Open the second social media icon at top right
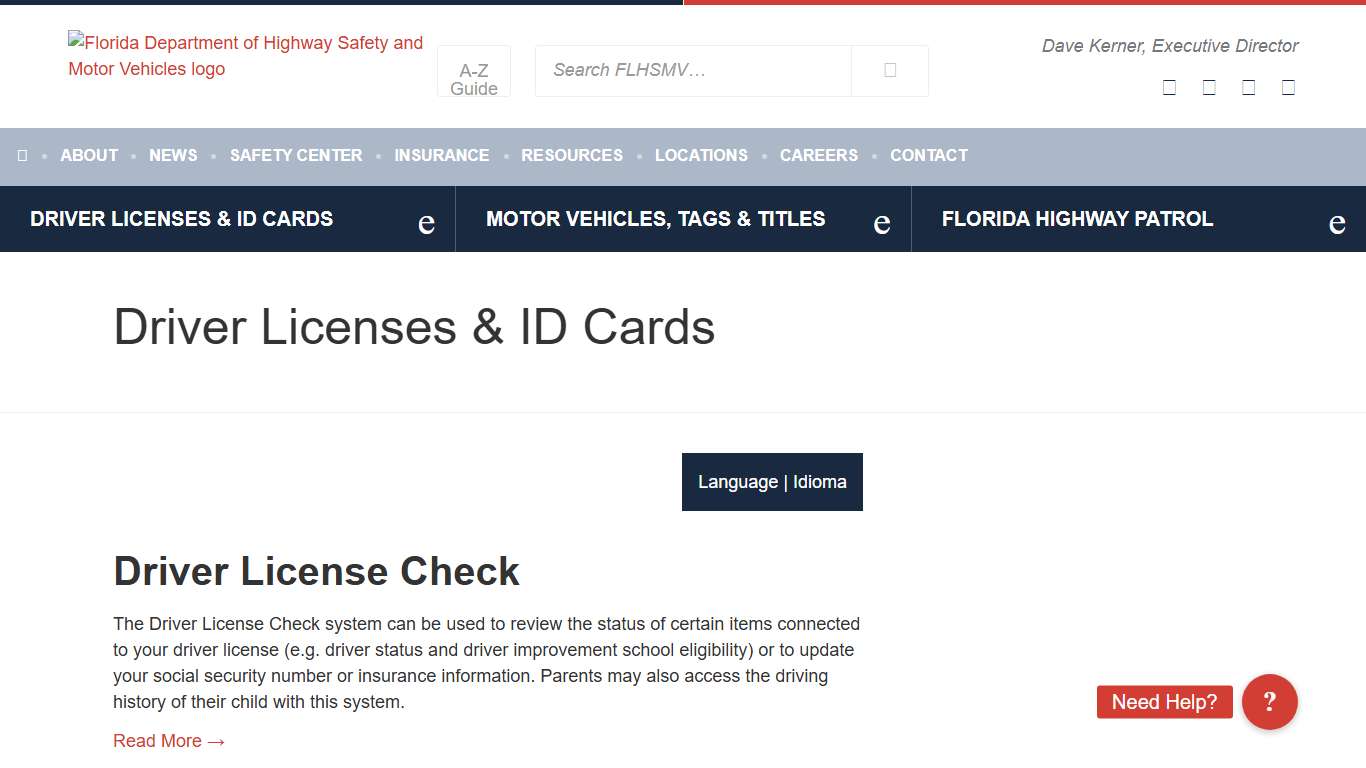This screenshot has height=768, width=1366. (1208, 87)
